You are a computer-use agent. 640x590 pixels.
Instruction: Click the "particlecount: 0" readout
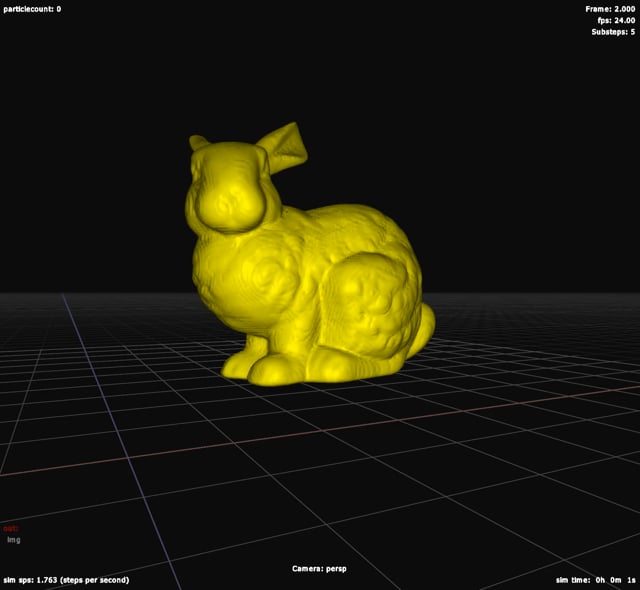[32, 9]
